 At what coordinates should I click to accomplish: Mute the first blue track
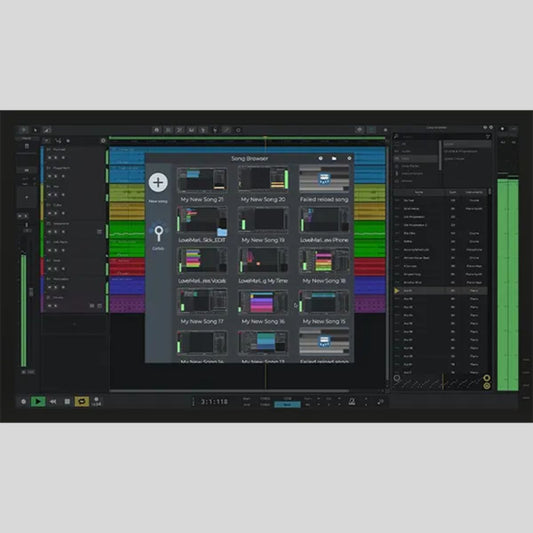pyautogui.click(x=50, y=158)
